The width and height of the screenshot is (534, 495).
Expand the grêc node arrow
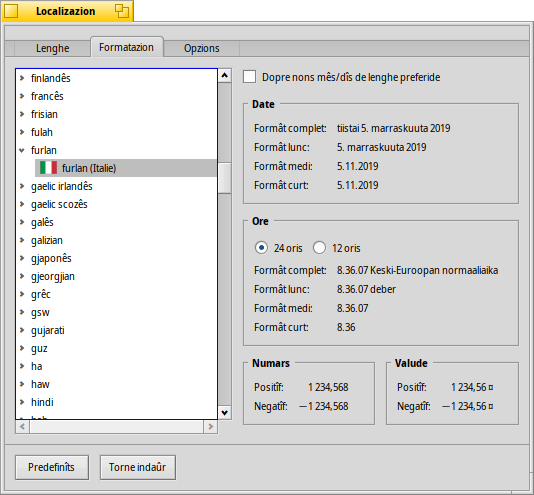pyautogui.click(x=22, y=294)
